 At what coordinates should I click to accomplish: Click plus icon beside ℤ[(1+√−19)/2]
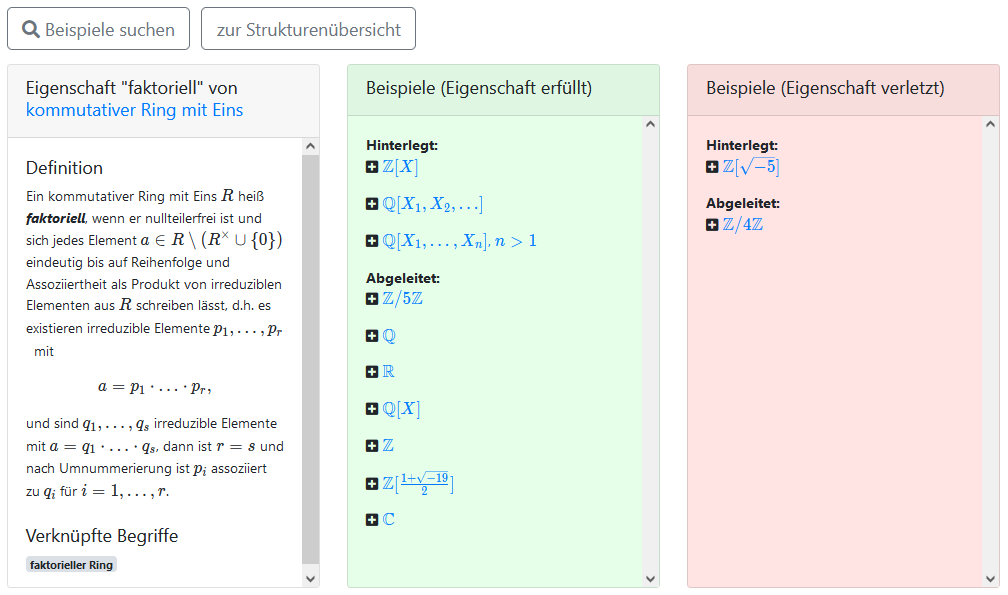tap(372, 484)
